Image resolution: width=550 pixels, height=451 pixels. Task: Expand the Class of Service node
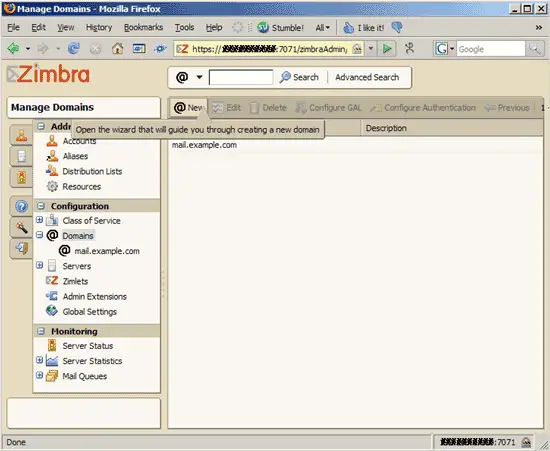click(40, 220)
